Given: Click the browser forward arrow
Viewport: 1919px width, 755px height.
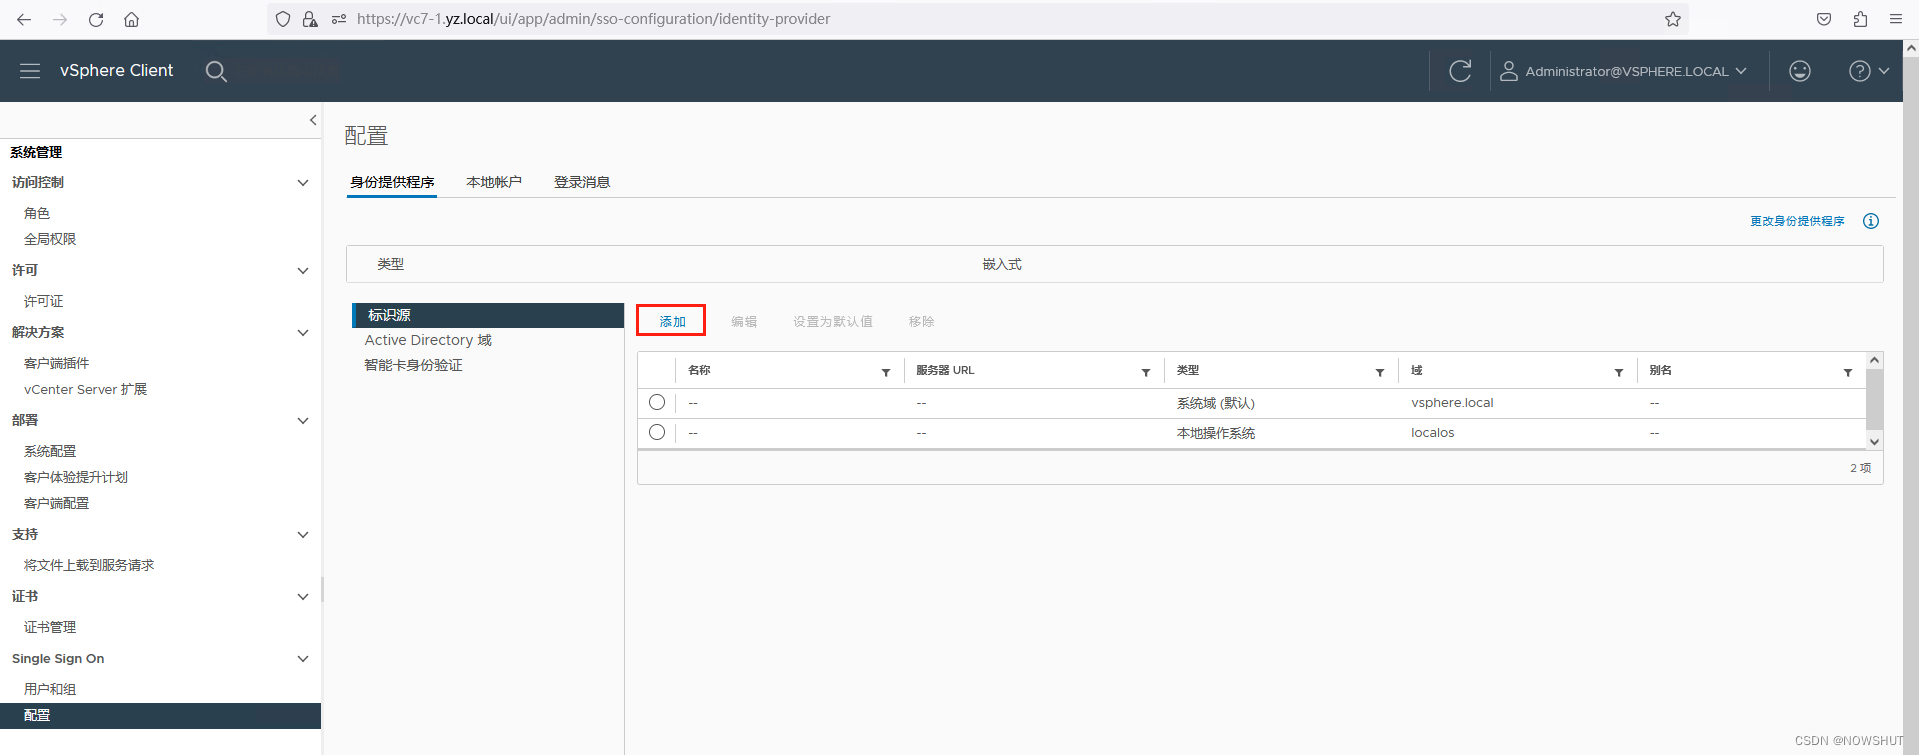Looking at the screenshot, I should click(60, 19).
